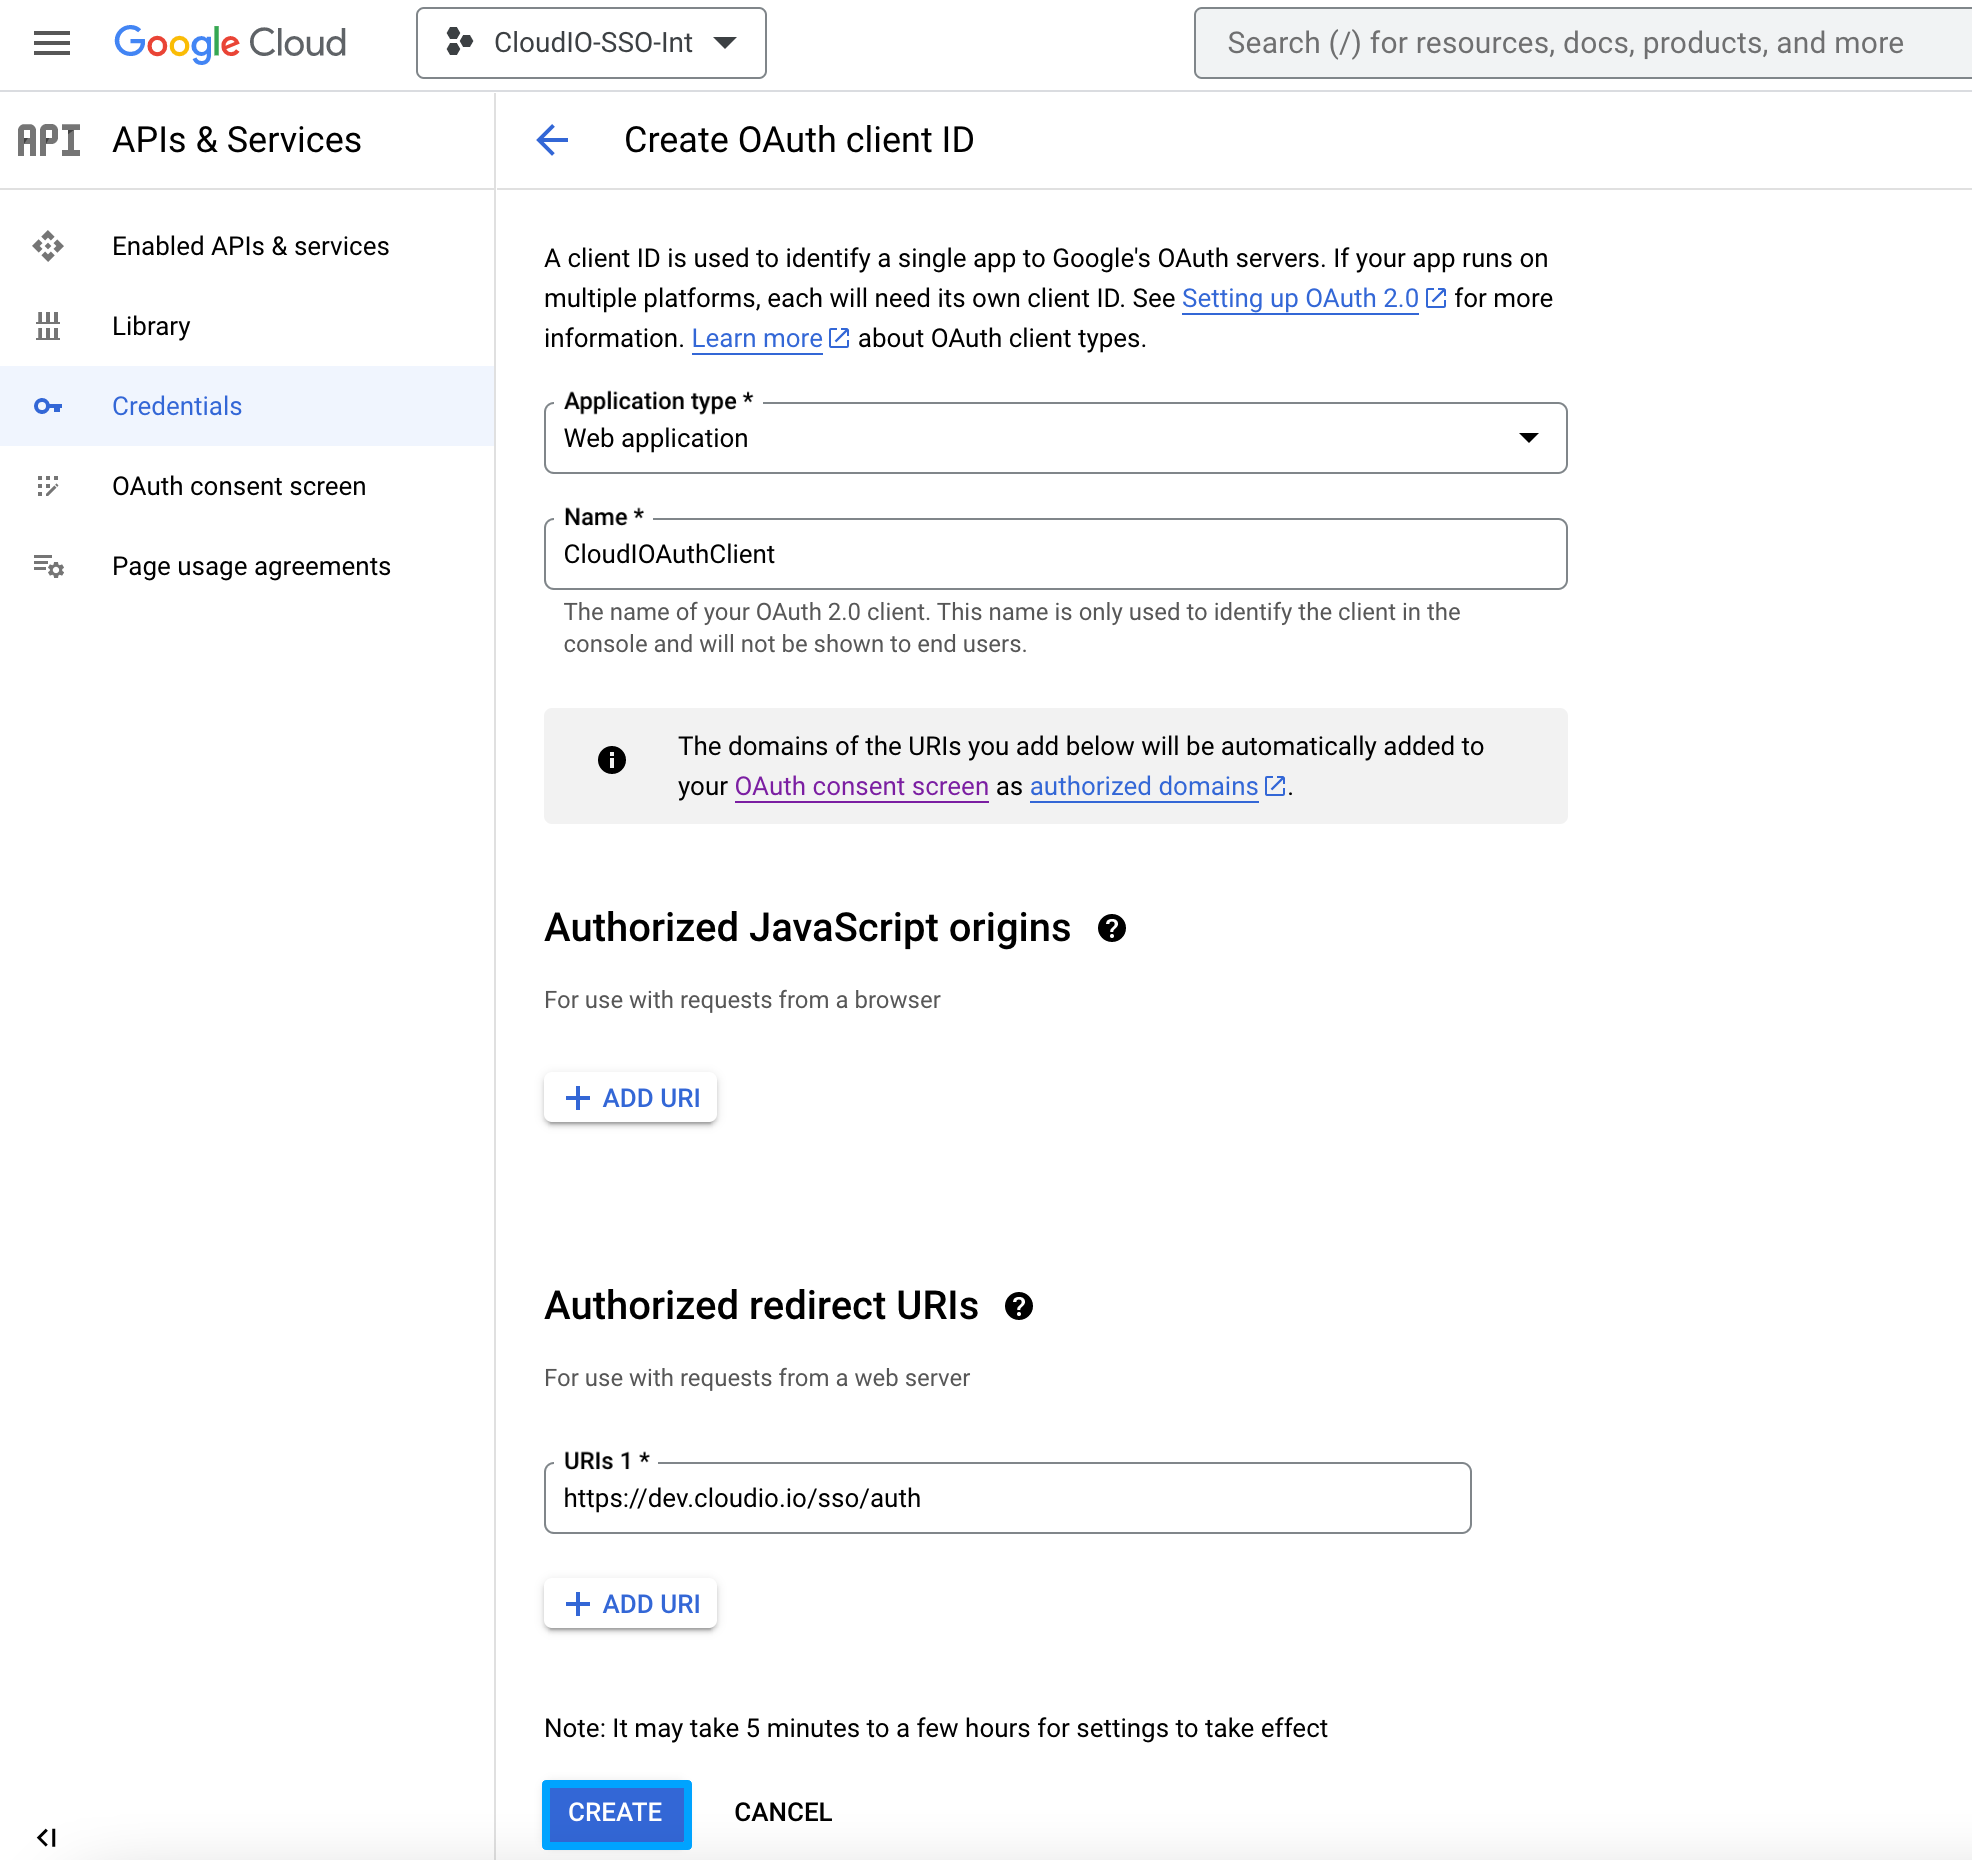Click the Google Cloud logo
Viewport: 1972px width, 1860px height.
230,43
